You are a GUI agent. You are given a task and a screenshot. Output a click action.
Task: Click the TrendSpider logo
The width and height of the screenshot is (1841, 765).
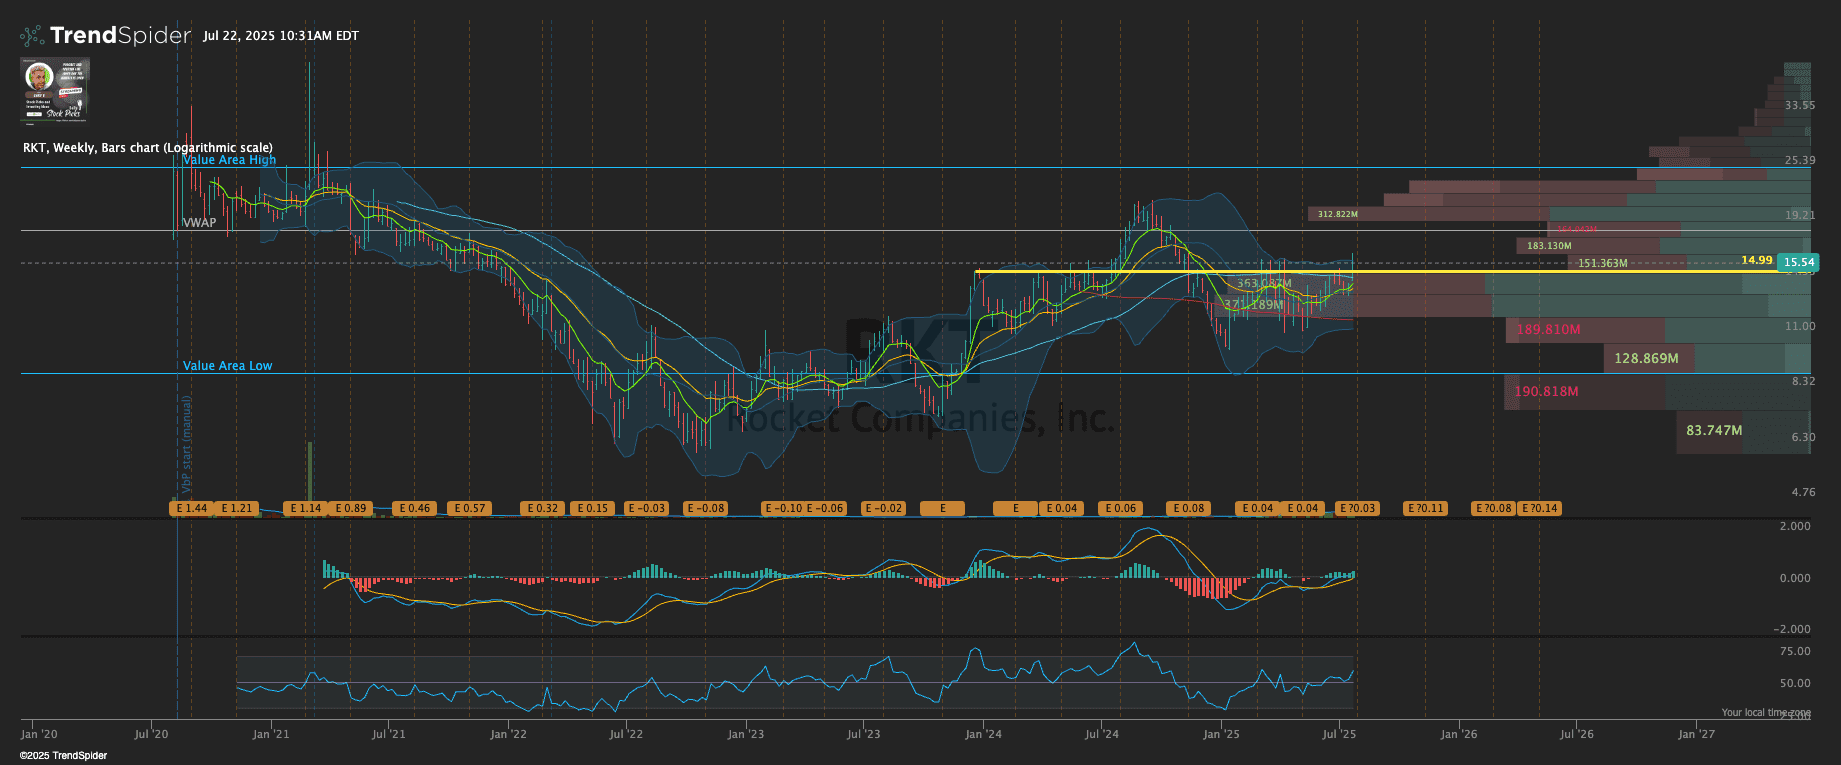click(105, 36)
